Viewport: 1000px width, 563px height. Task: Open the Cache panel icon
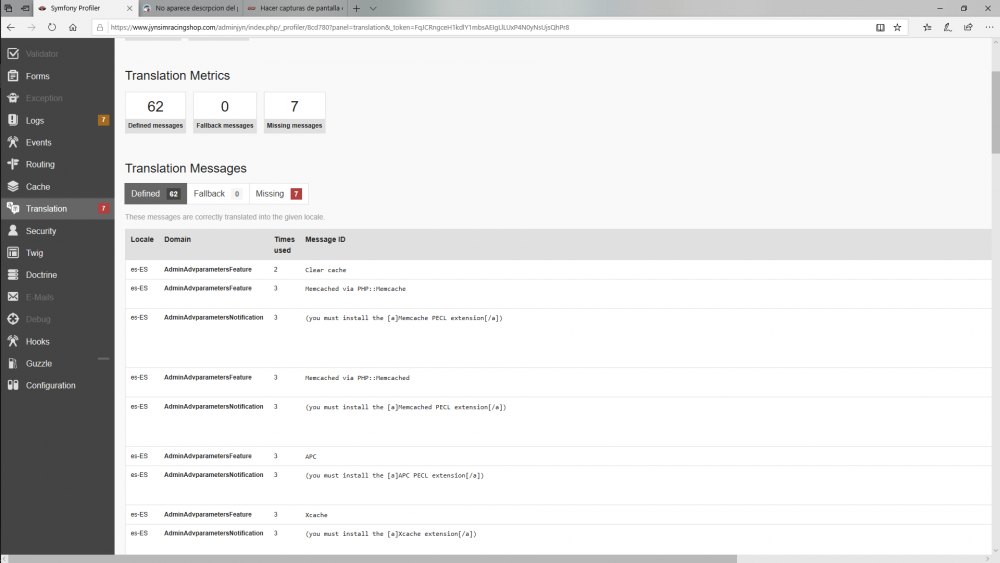(13, 186)
